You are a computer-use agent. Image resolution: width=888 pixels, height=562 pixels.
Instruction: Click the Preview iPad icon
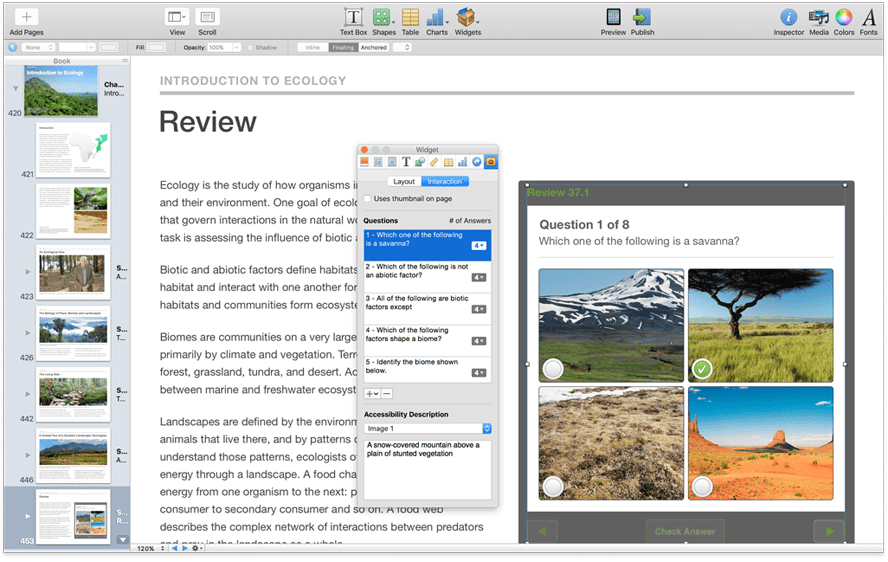point(613,17)
